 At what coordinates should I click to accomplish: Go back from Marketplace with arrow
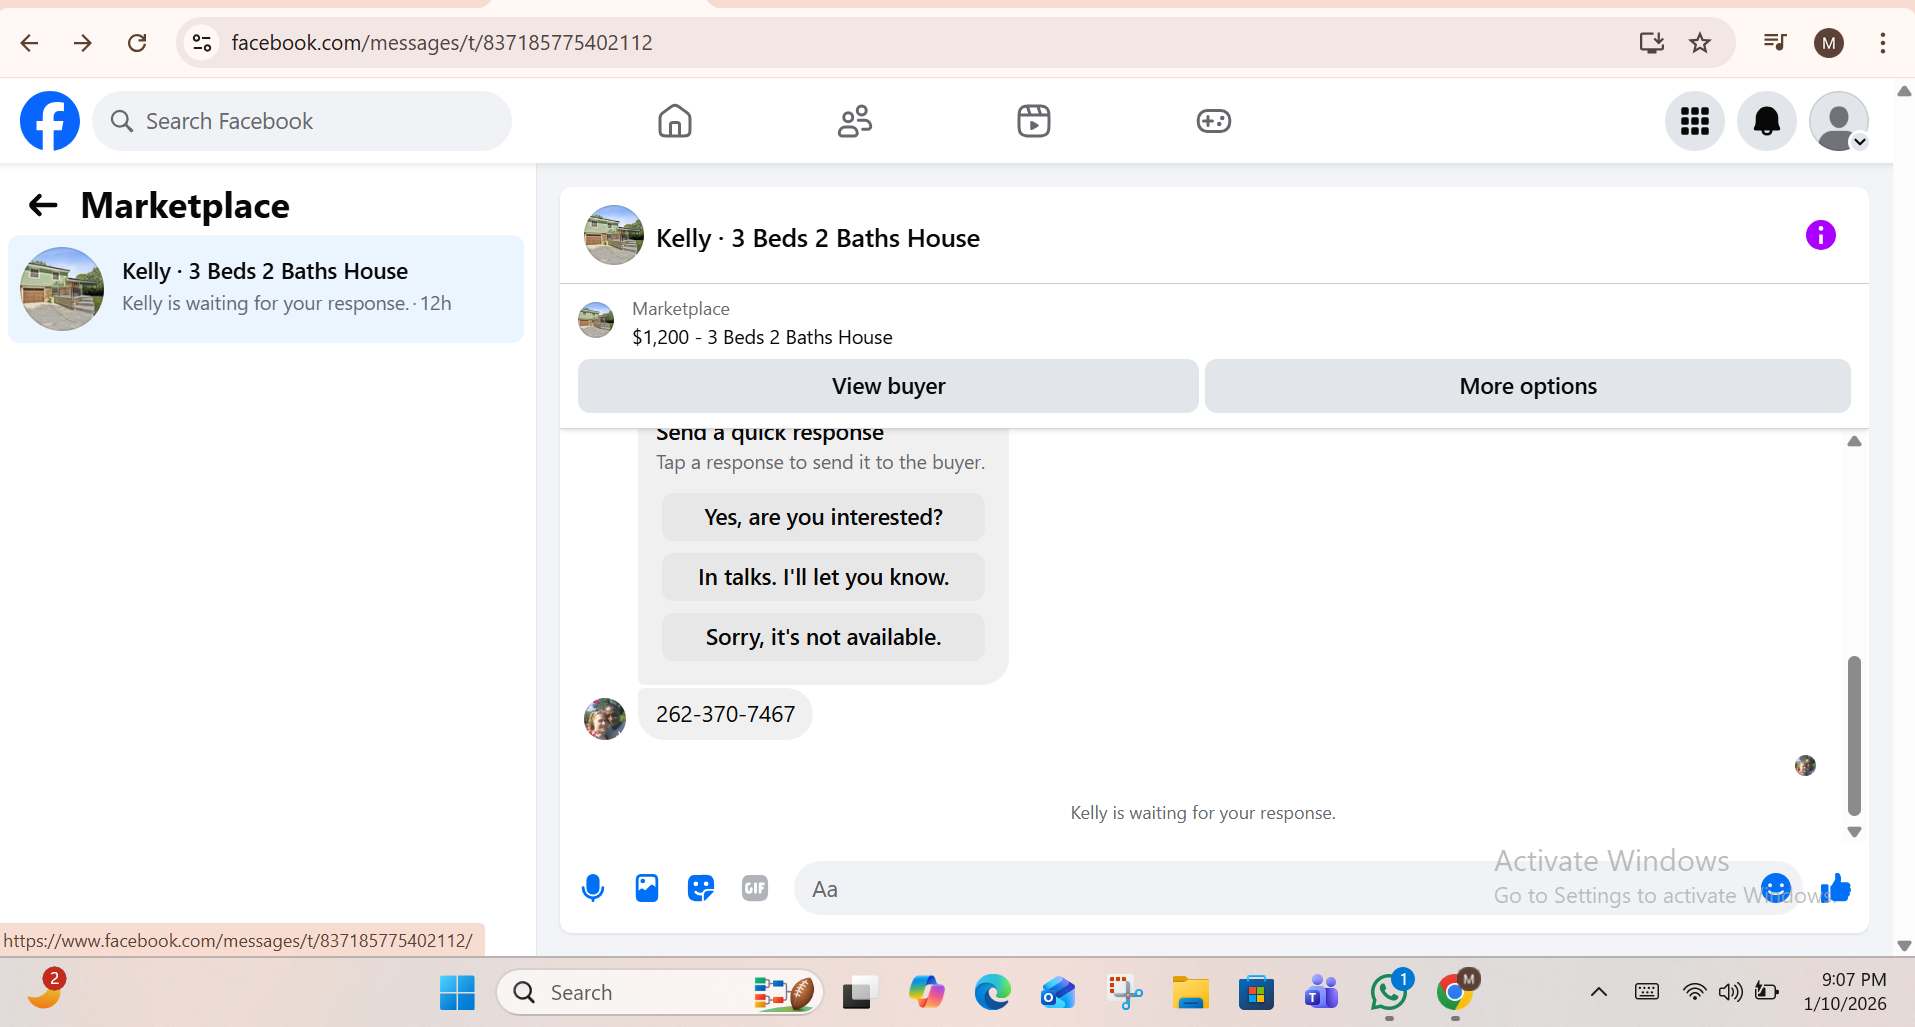tap(43, 205)
